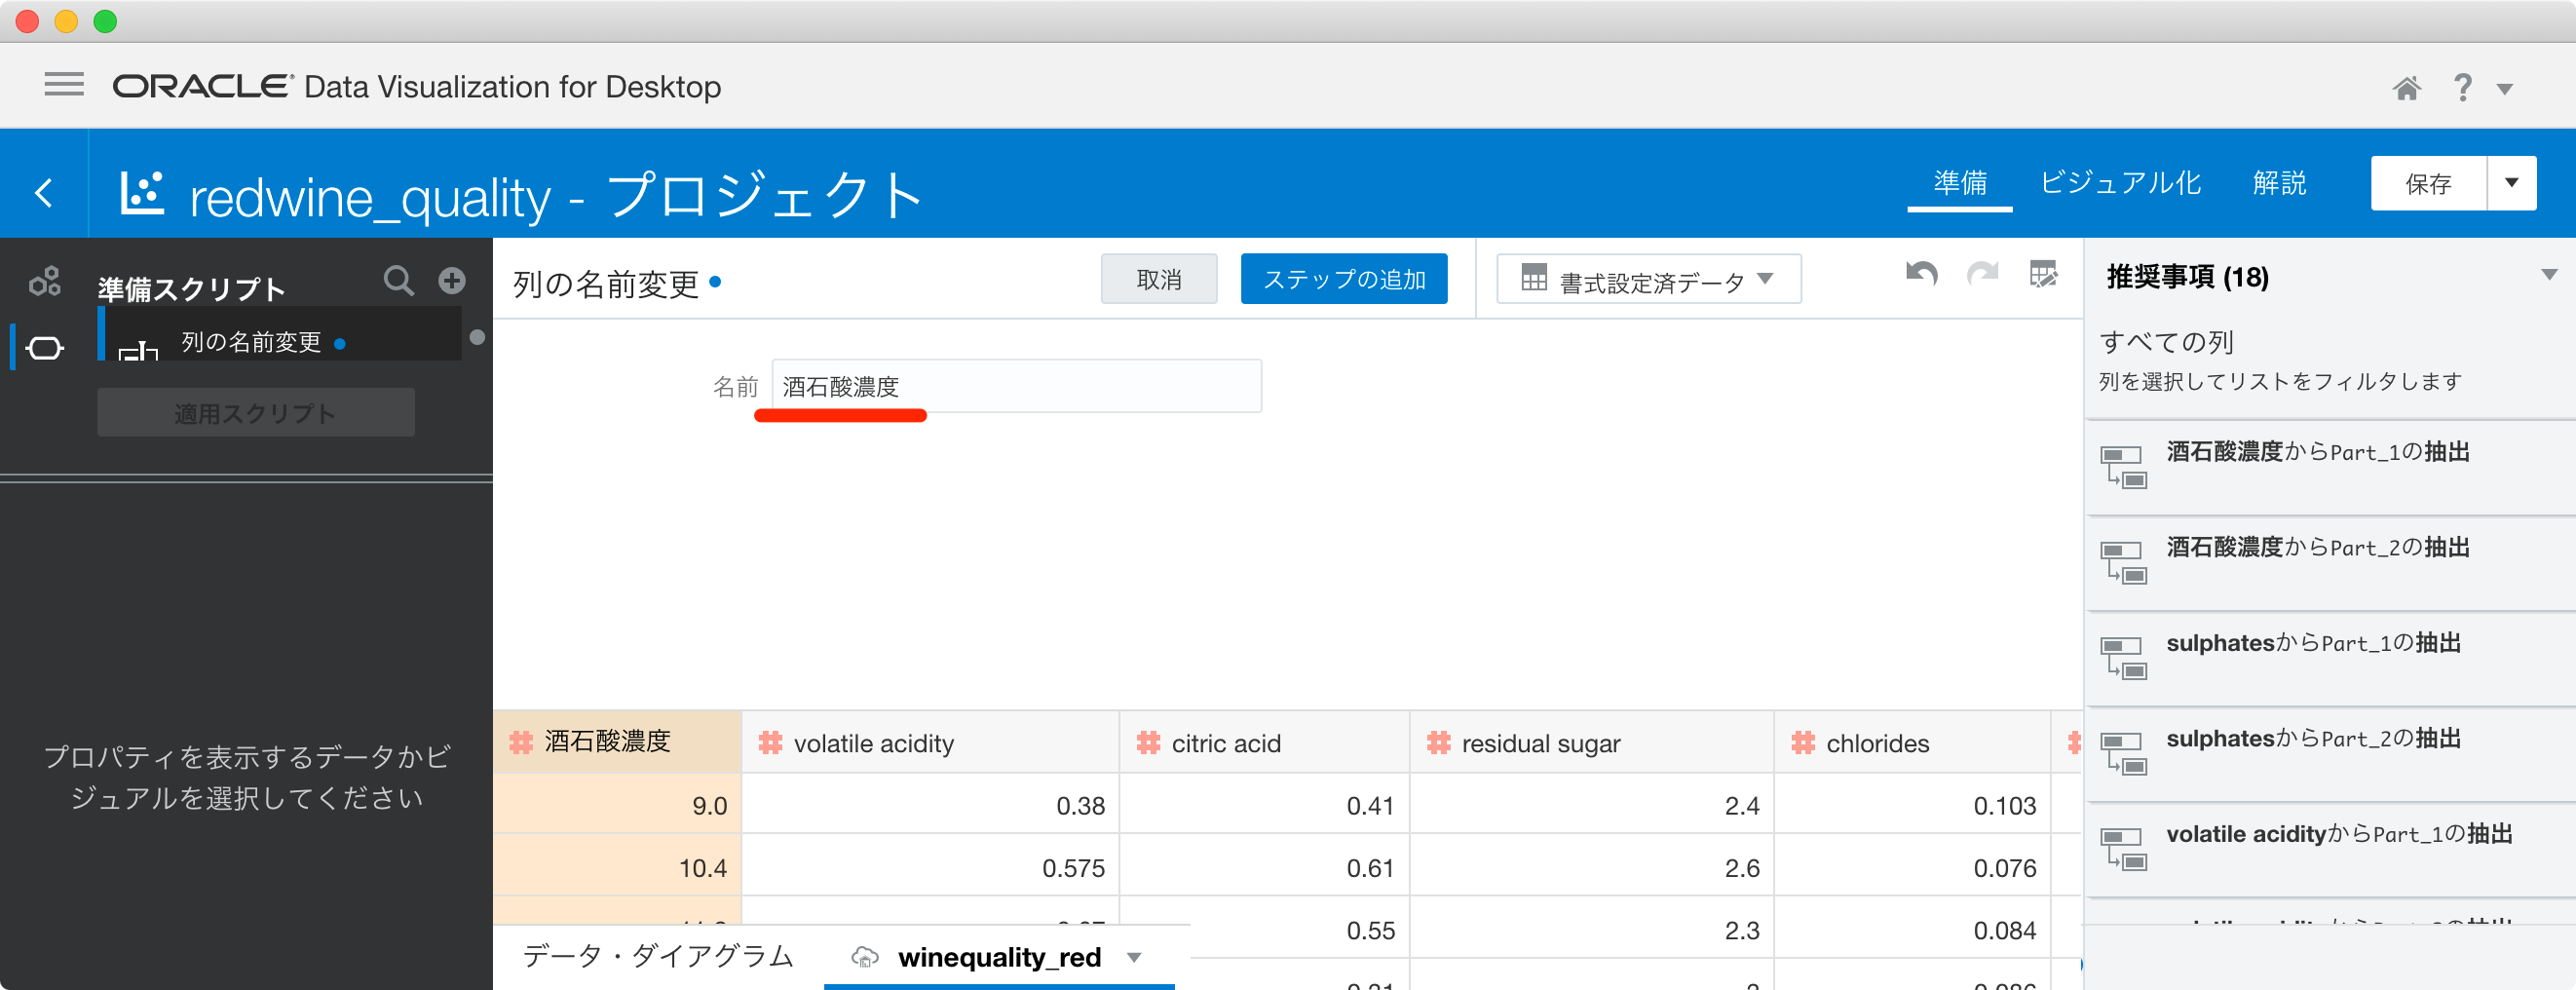This screenshot has width=2576, height=990.
Task: Click extract icon beside 酒石酸濃度 Part_2
Action: point(2123,563)
